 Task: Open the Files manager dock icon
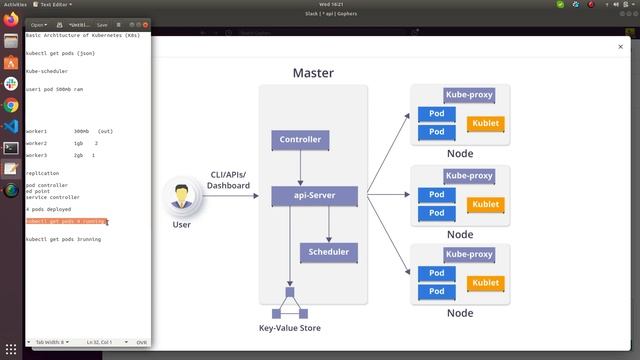coord(11,41)
